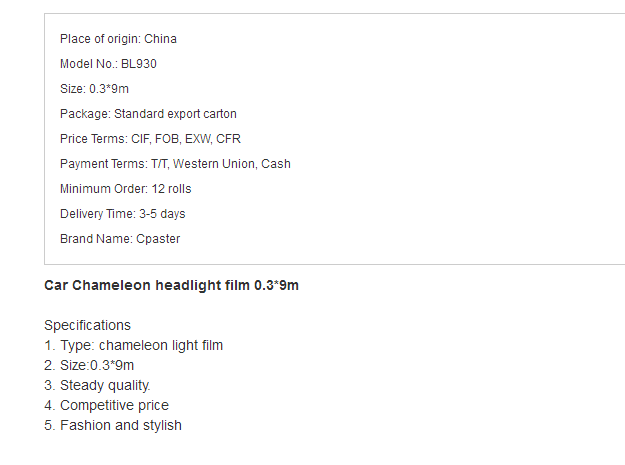This screenshot has height=465, width=625.
Task: Click list item 2 'Size:0.3*9m'
Action: [x=89, y=365]
